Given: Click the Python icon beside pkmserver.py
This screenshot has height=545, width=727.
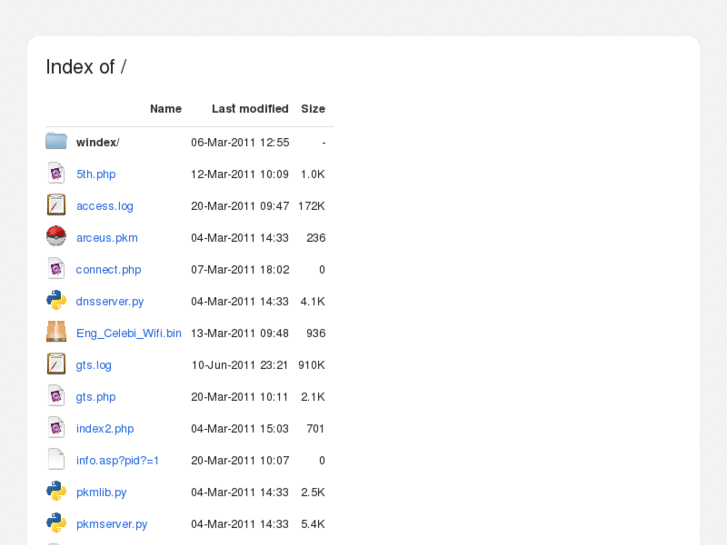Looking at the screenshot, I should [56, 523].
